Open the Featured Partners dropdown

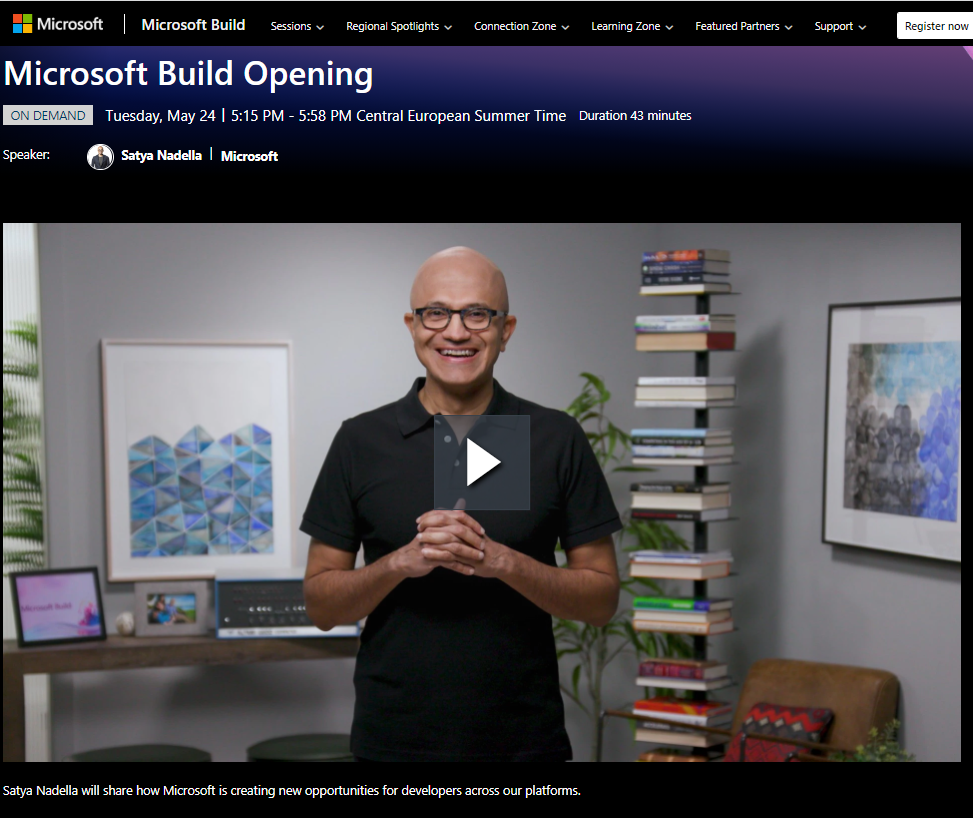743,26
